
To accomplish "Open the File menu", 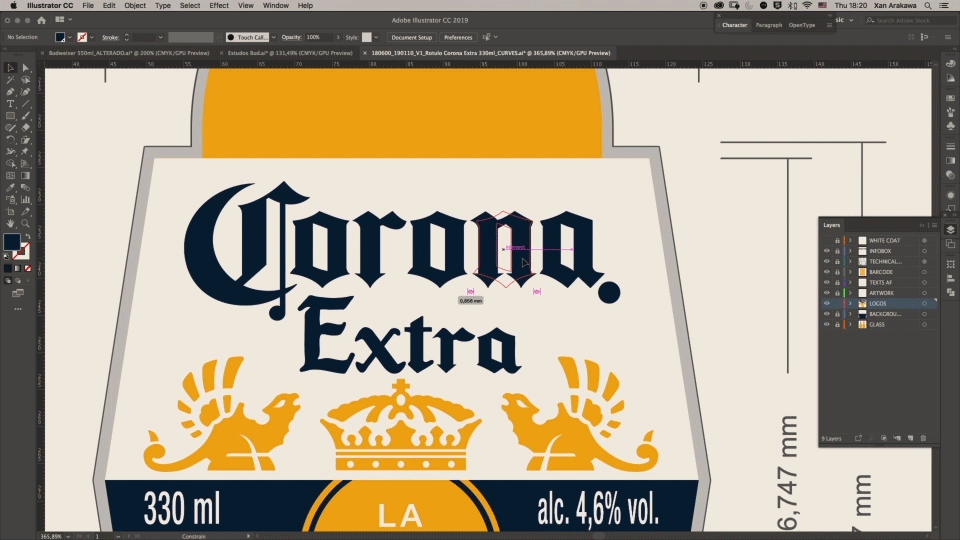I will click(x=88, y=6).
